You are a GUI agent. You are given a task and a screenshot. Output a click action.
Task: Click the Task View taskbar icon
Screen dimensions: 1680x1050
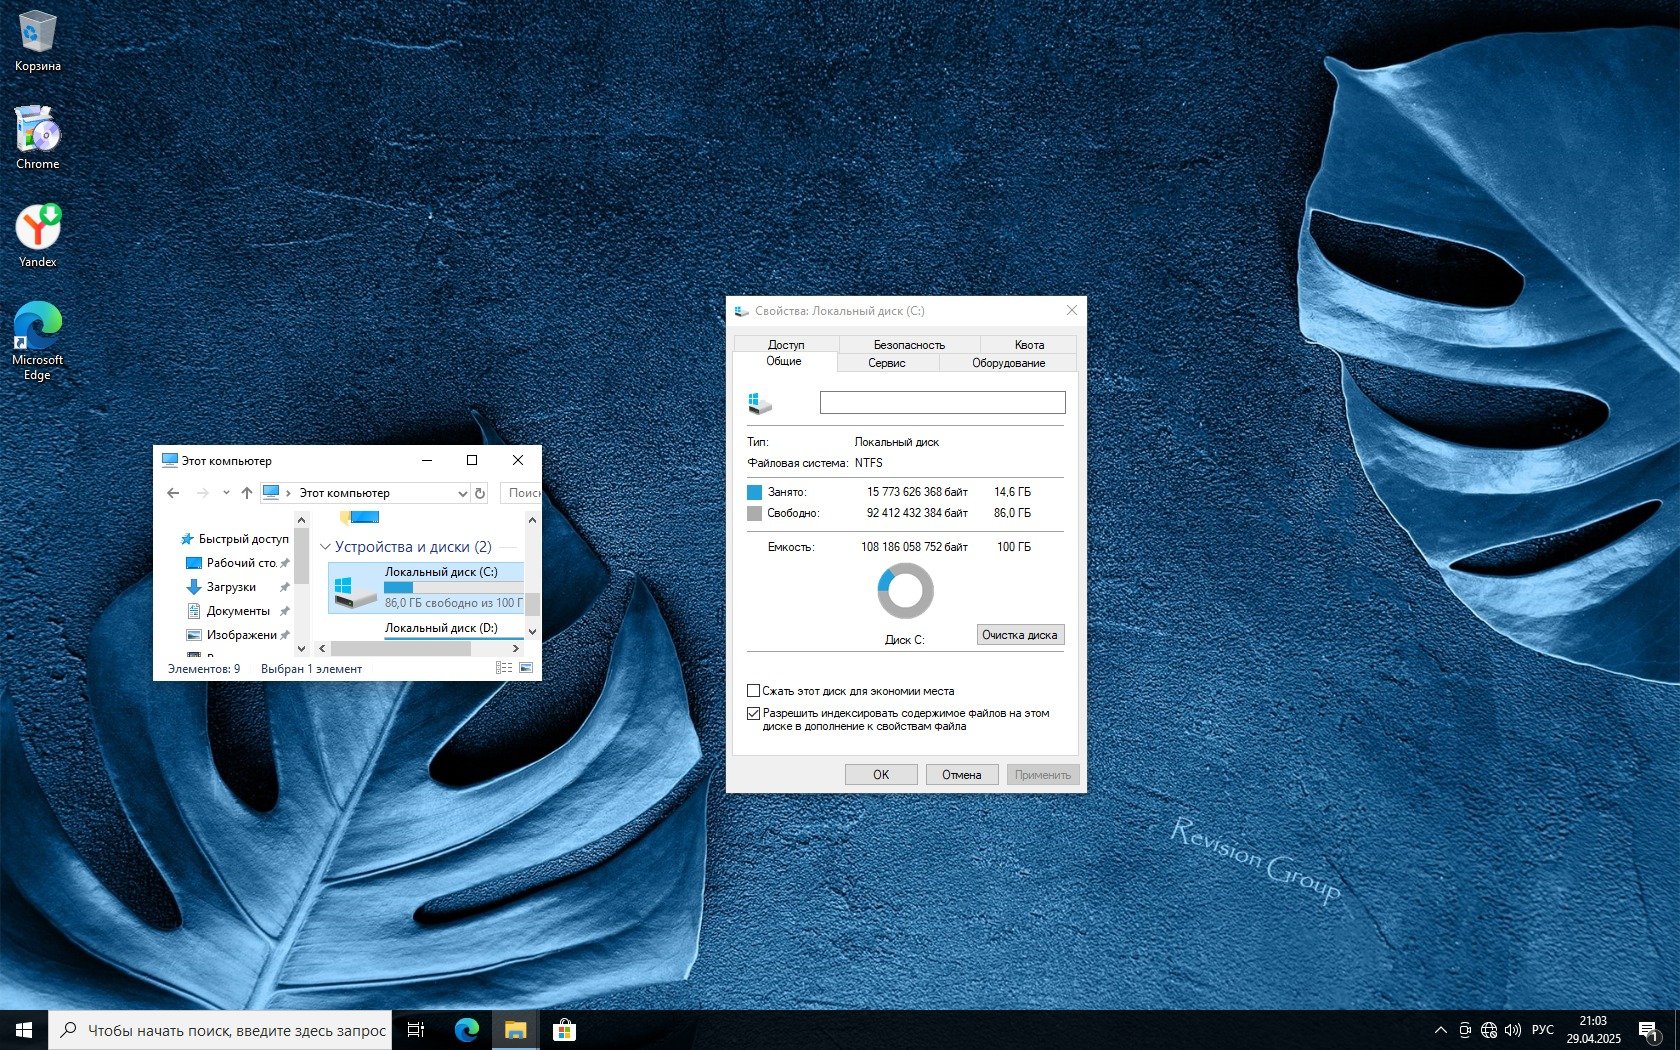(x=416, y=1029)
